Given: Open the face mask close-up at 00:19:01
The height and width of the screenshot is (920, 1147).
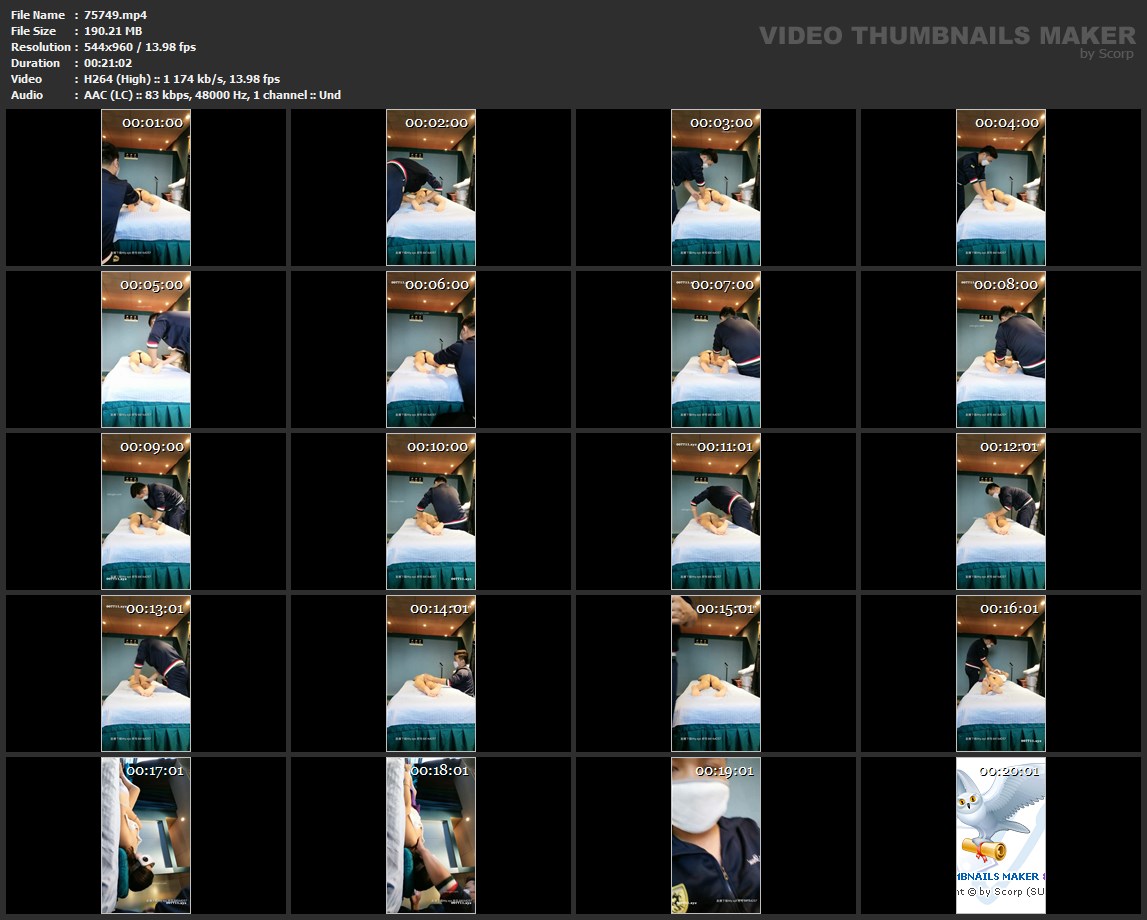Looking at the screenshot, I should [716, 835].
